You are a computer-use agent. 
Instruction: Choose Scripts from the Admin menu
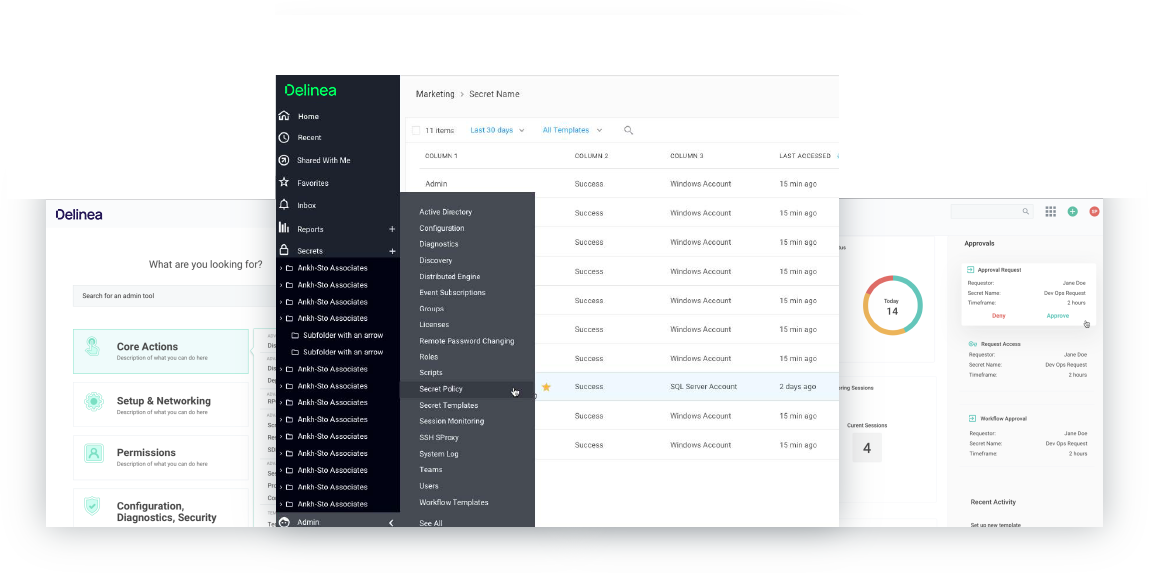pos(431,373)
